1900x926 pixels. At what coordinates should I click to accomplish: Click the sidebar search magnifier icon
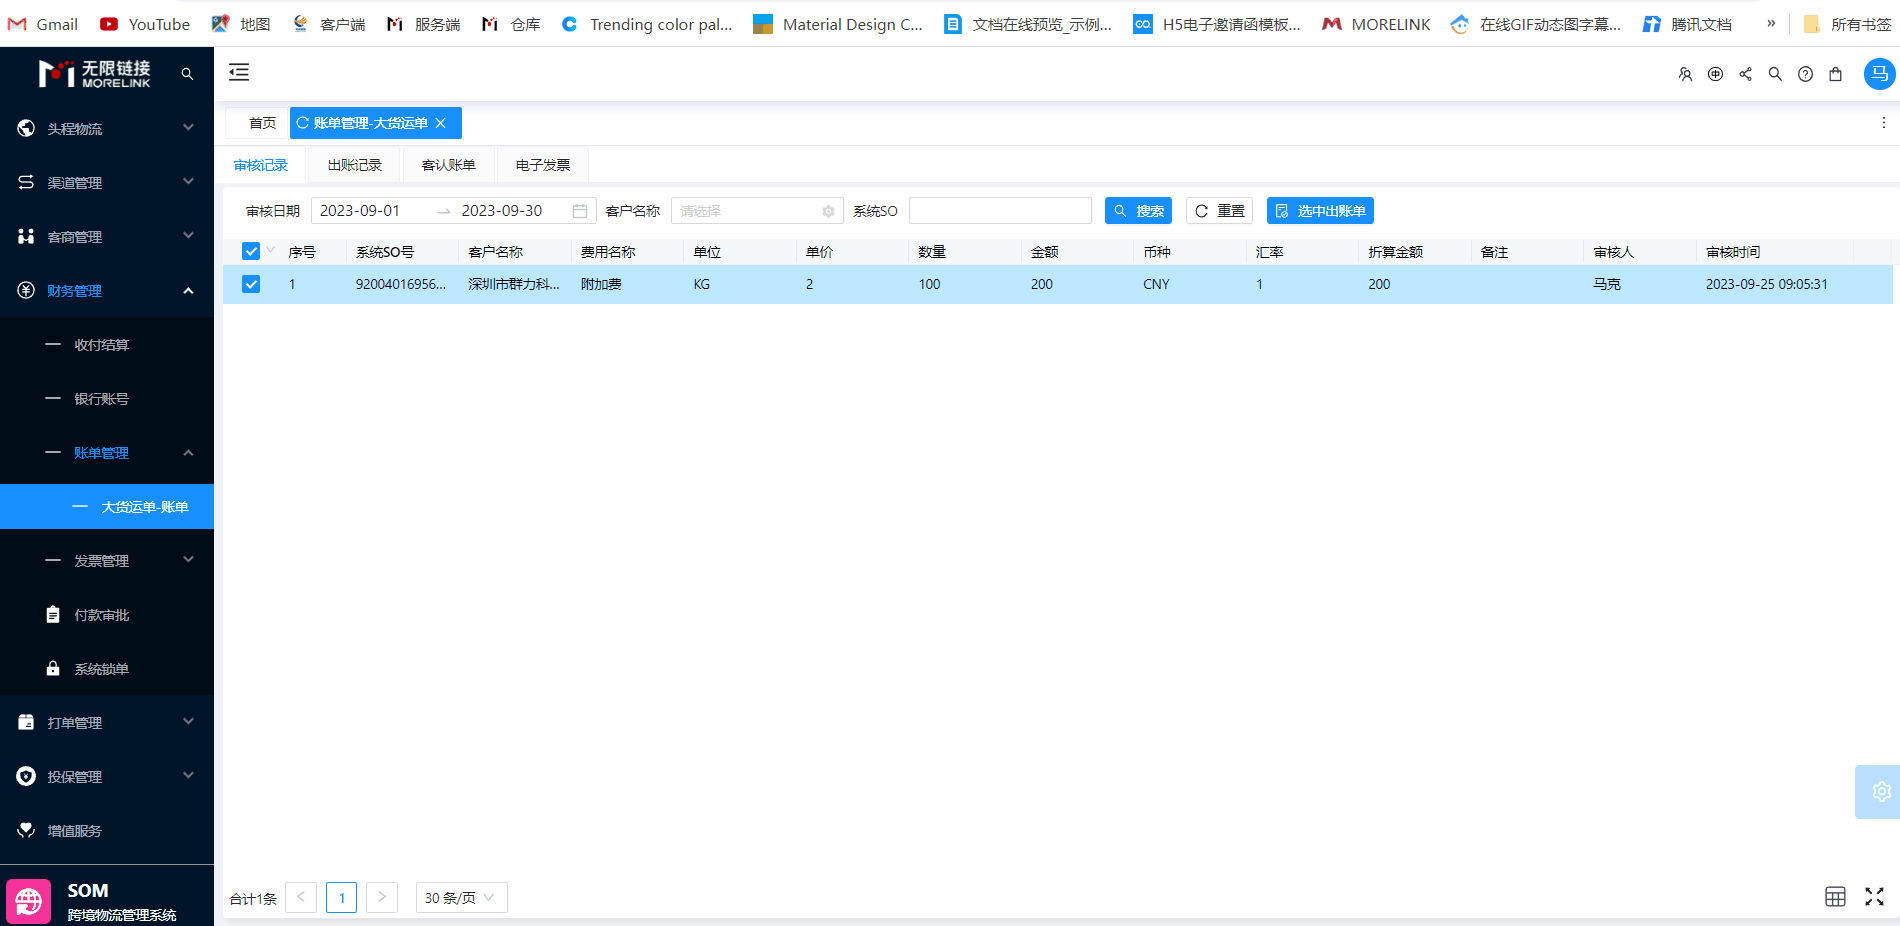pos(187,74)
